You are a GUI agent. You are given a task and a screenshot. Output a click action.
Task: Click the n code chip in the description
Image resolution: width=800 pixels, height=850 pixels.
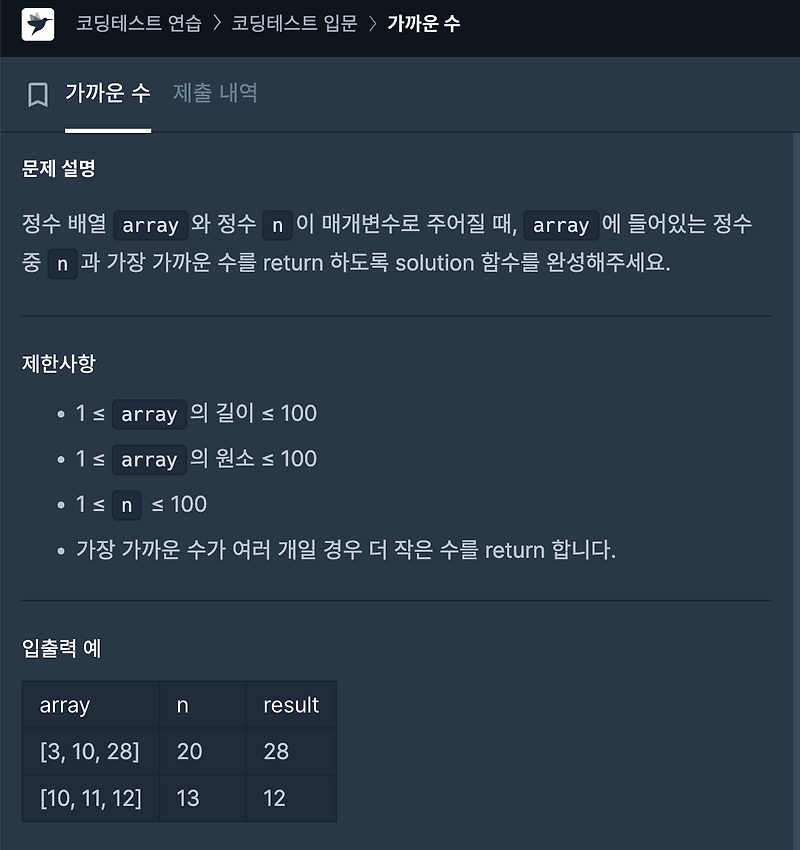pos(276,226)
